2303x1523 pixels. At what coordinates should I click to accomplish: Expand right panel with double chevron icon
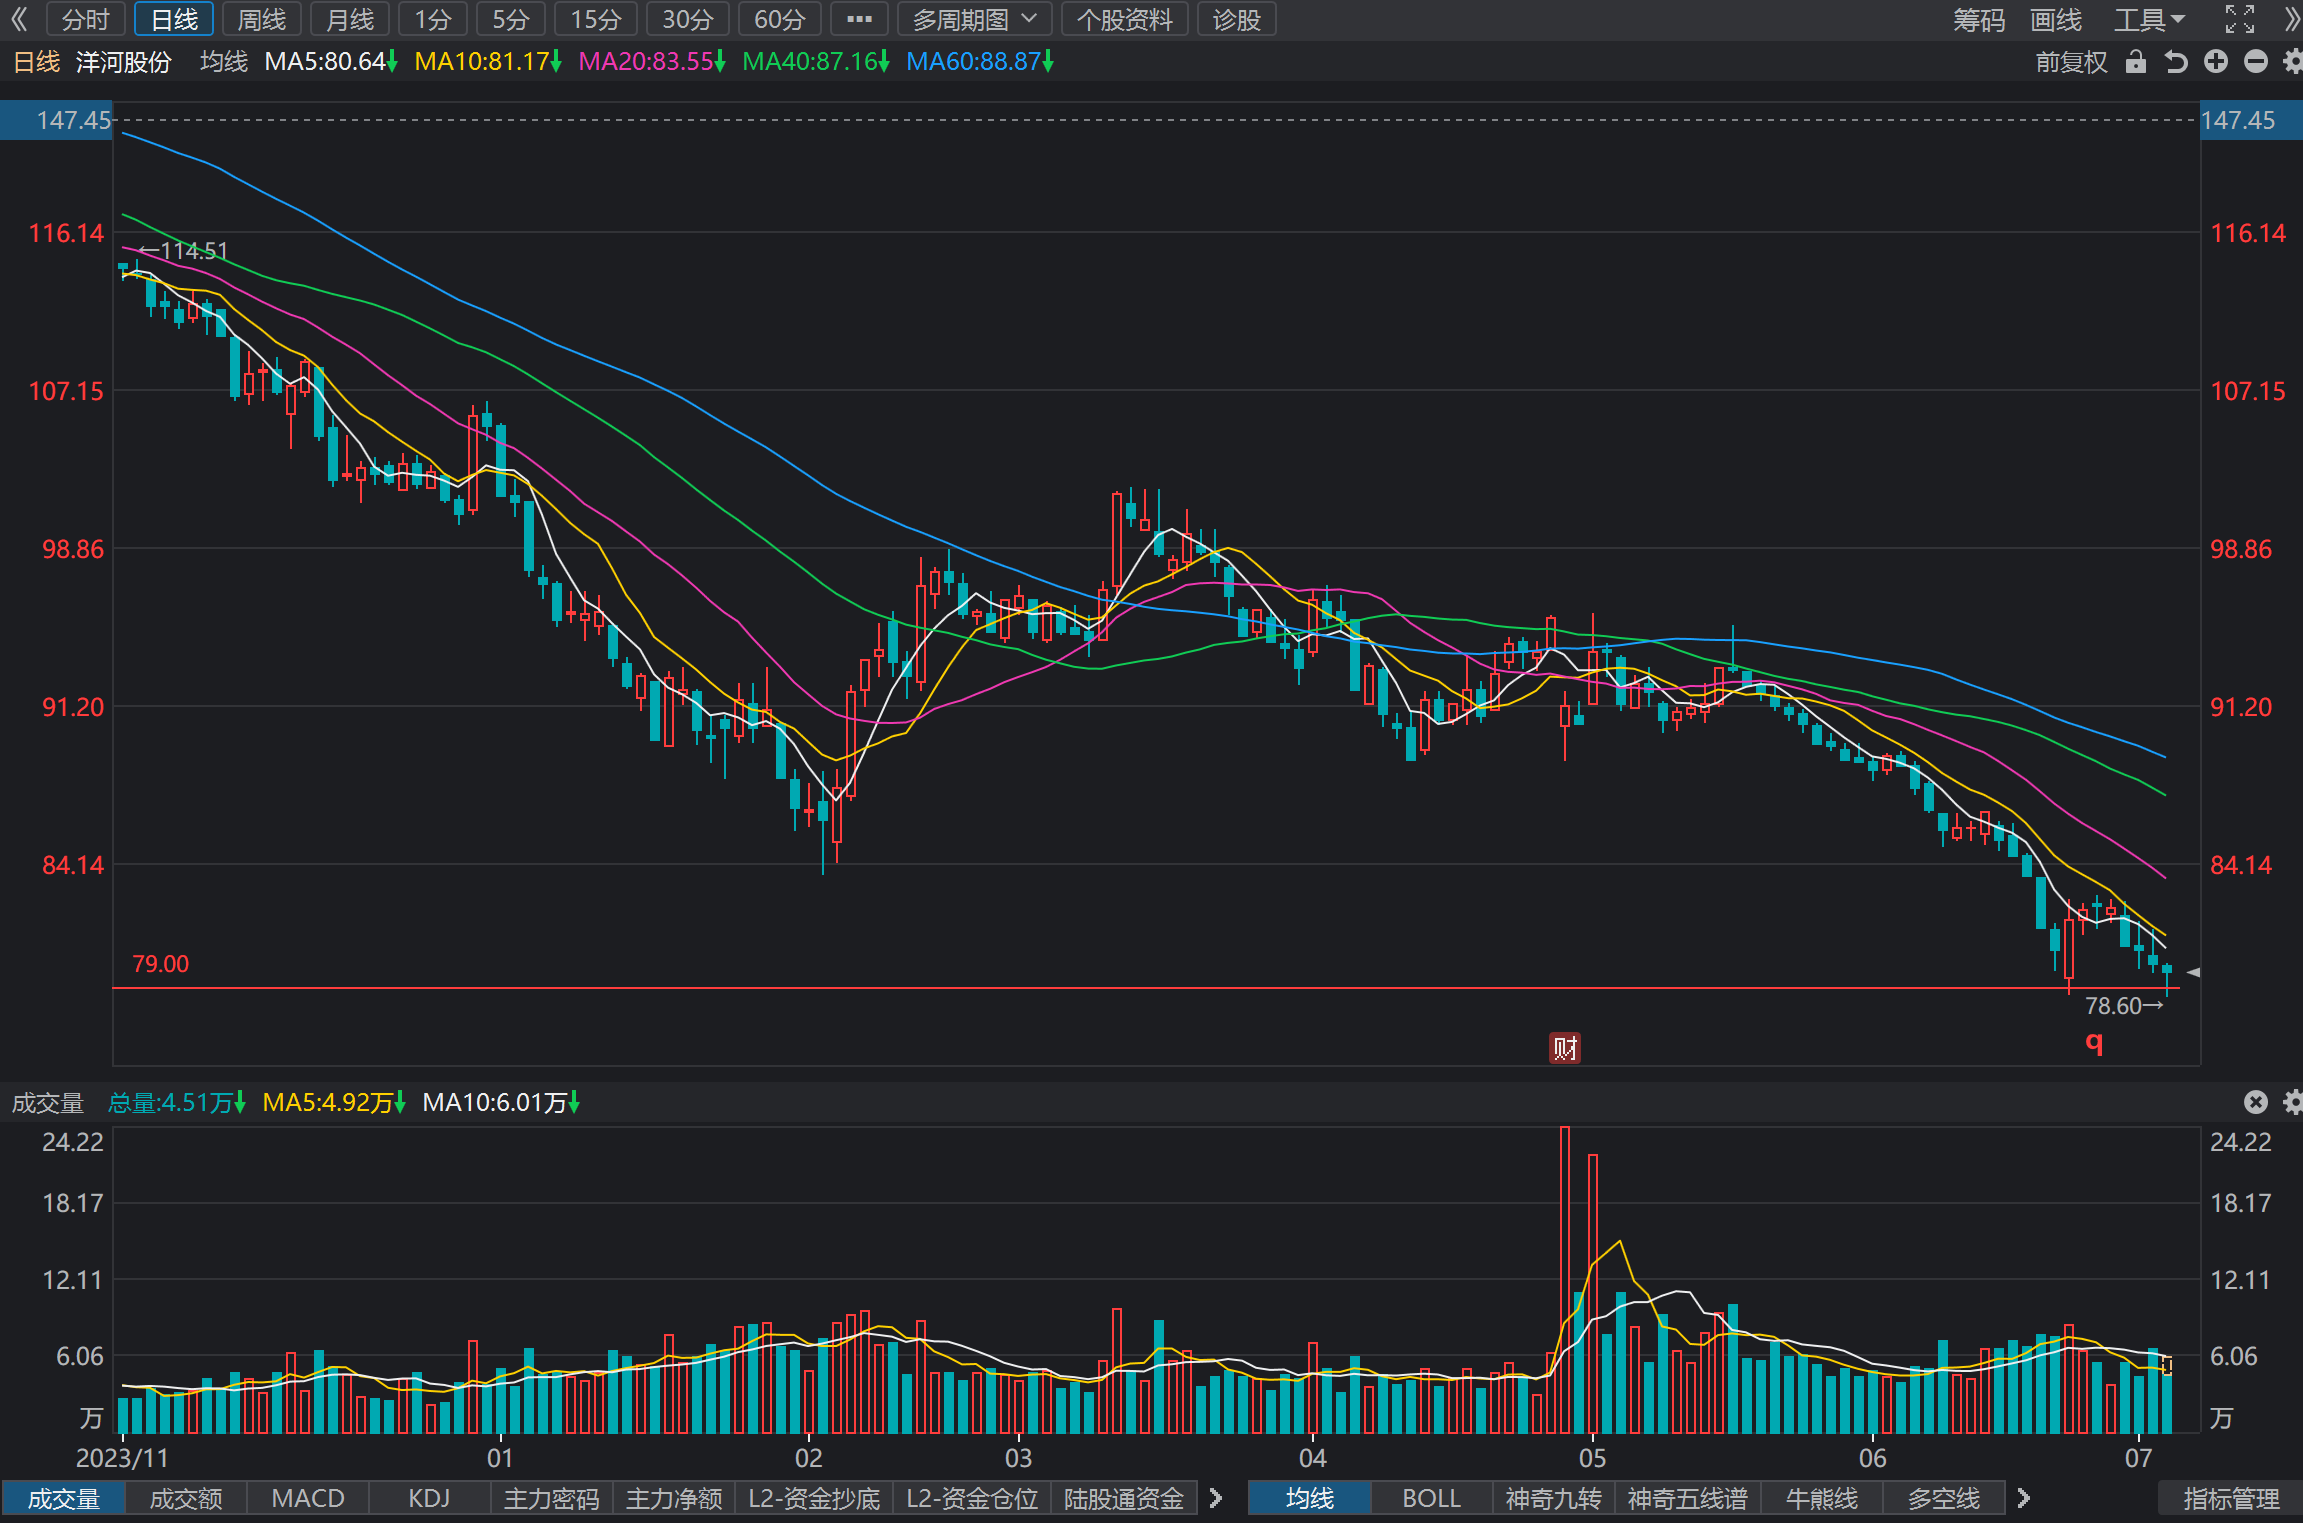(x=2291, y=19)
